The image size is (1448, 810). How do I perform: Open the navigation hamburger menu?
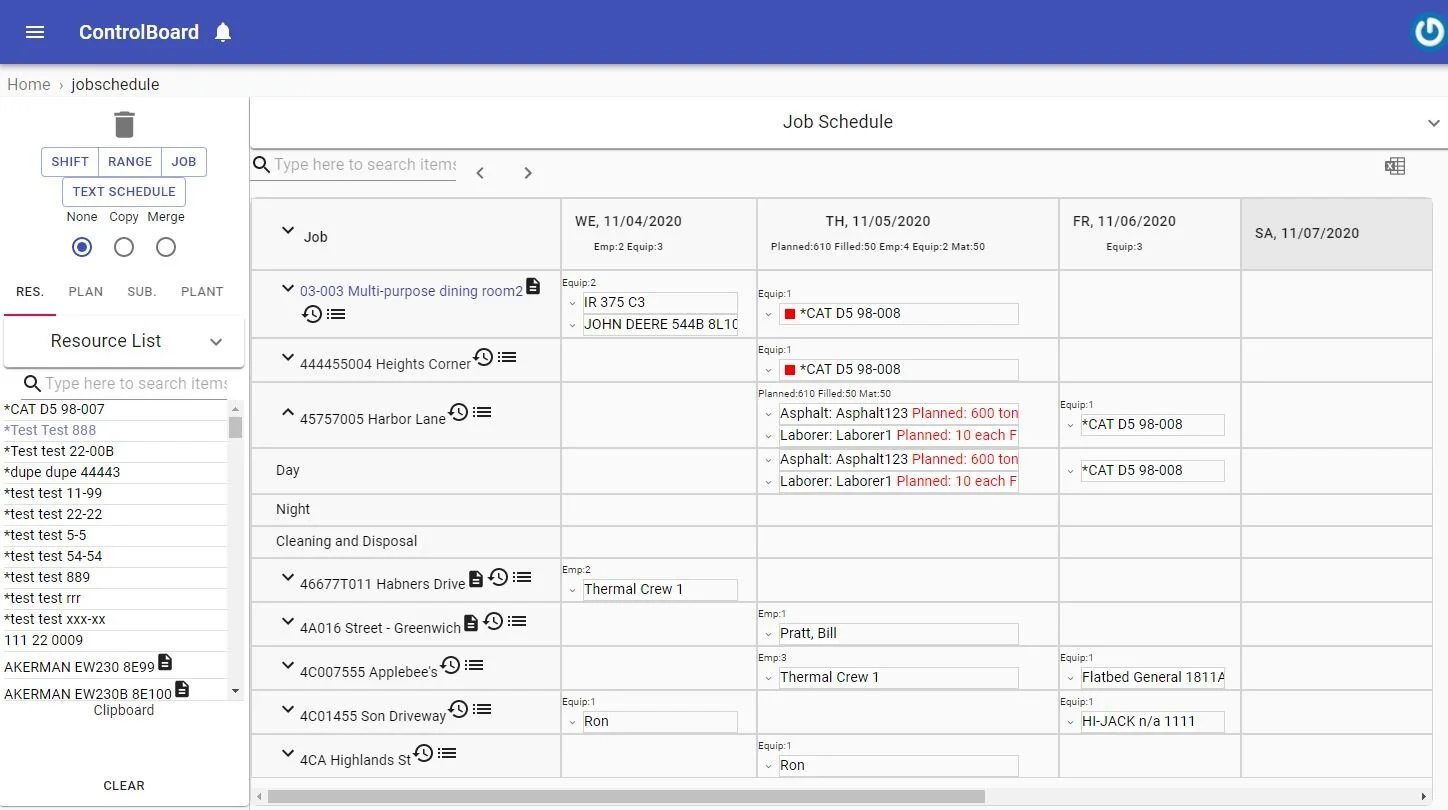click(x=34, y=31)
